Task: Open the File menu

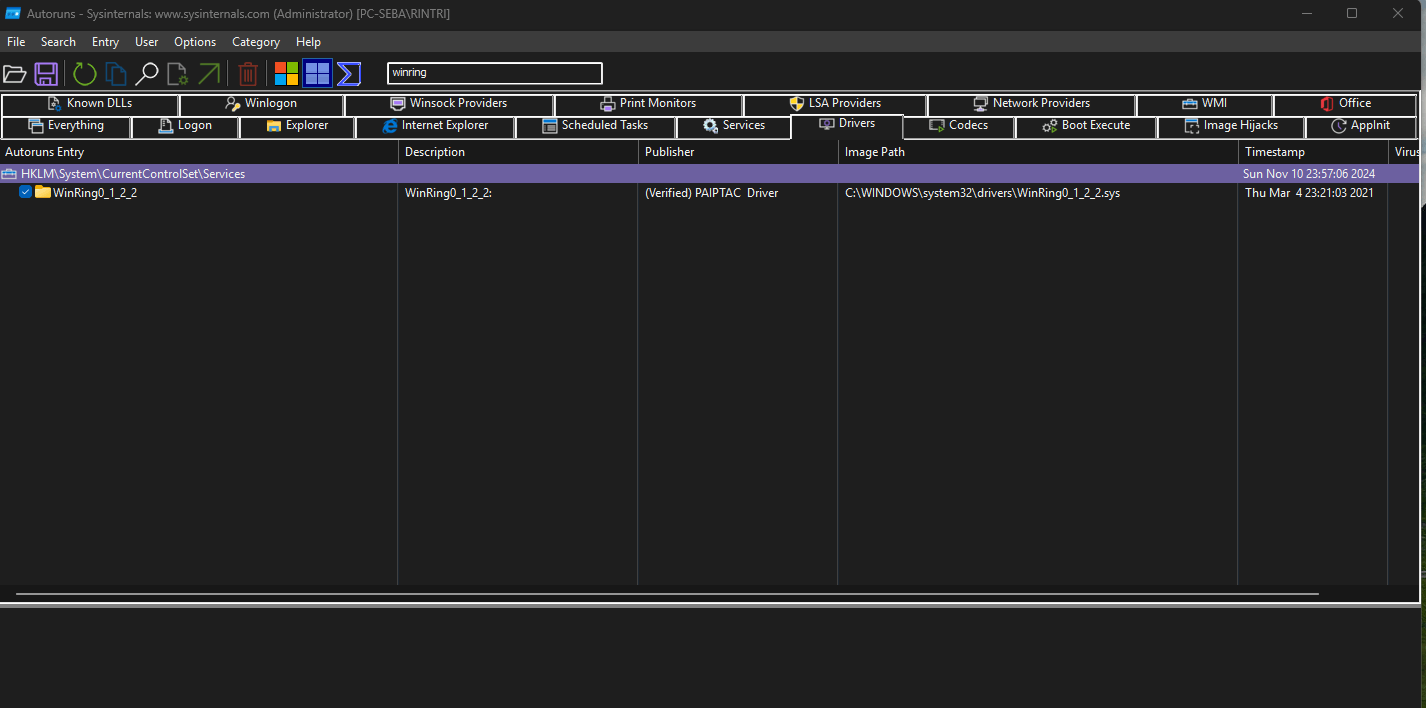Action: point(16,42)
